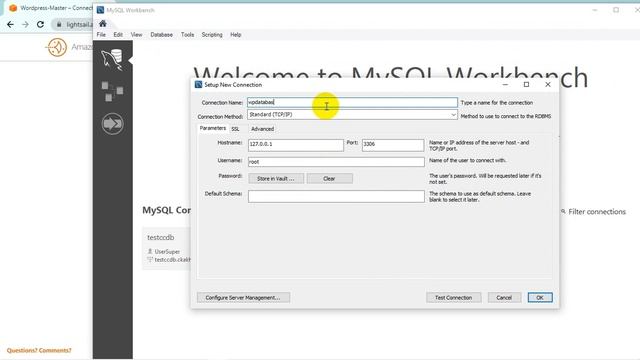Open the MySQL Workbench home tab icon
Image resolution: width=640 pixels, height=360 pixels.
click(x=103, y=24)
